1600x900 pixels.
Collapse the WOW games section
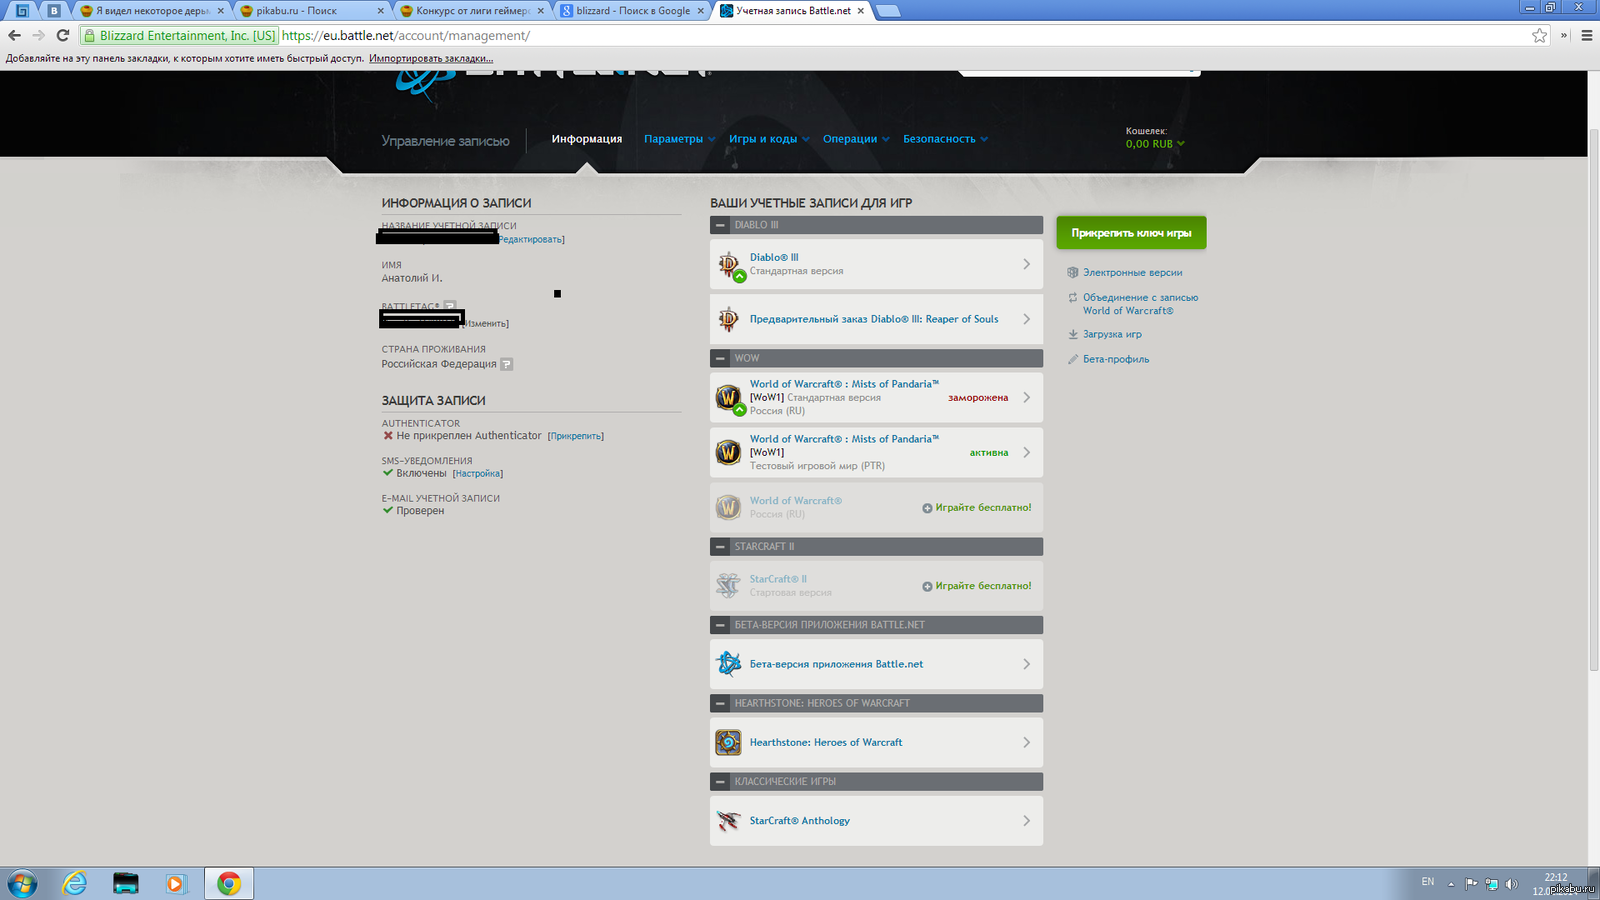coord(720,358)
